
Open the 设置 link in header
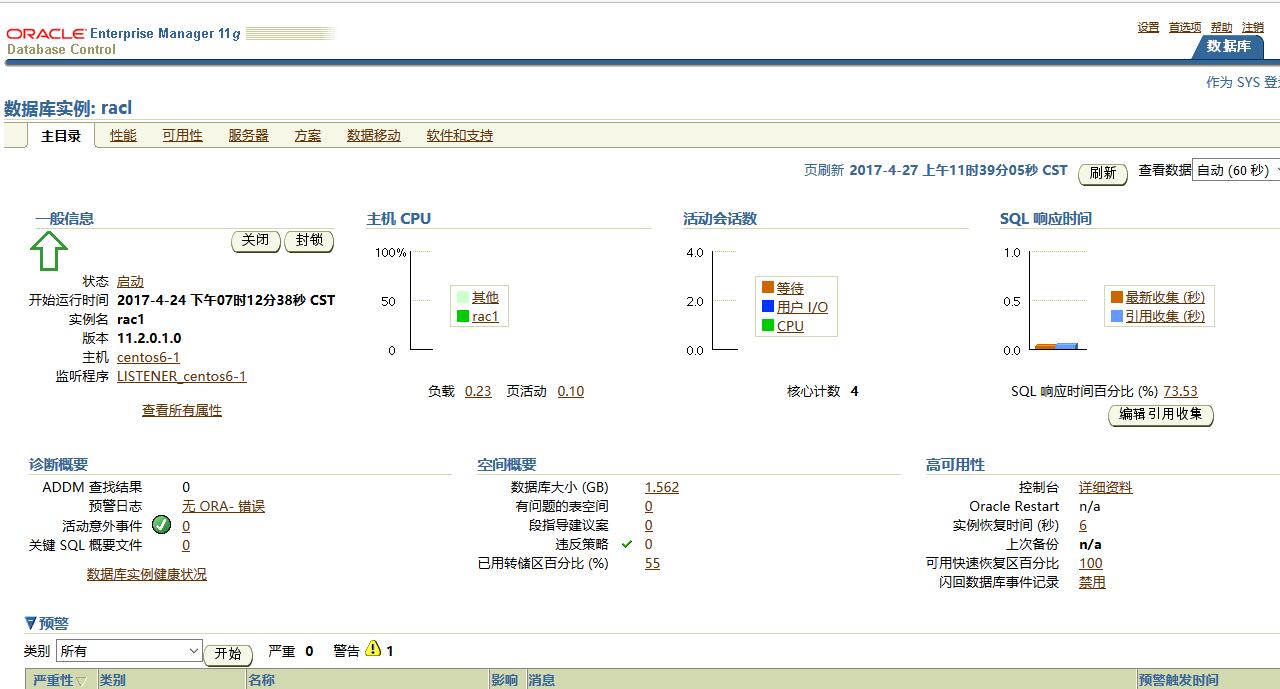[x=1148, y=27]
